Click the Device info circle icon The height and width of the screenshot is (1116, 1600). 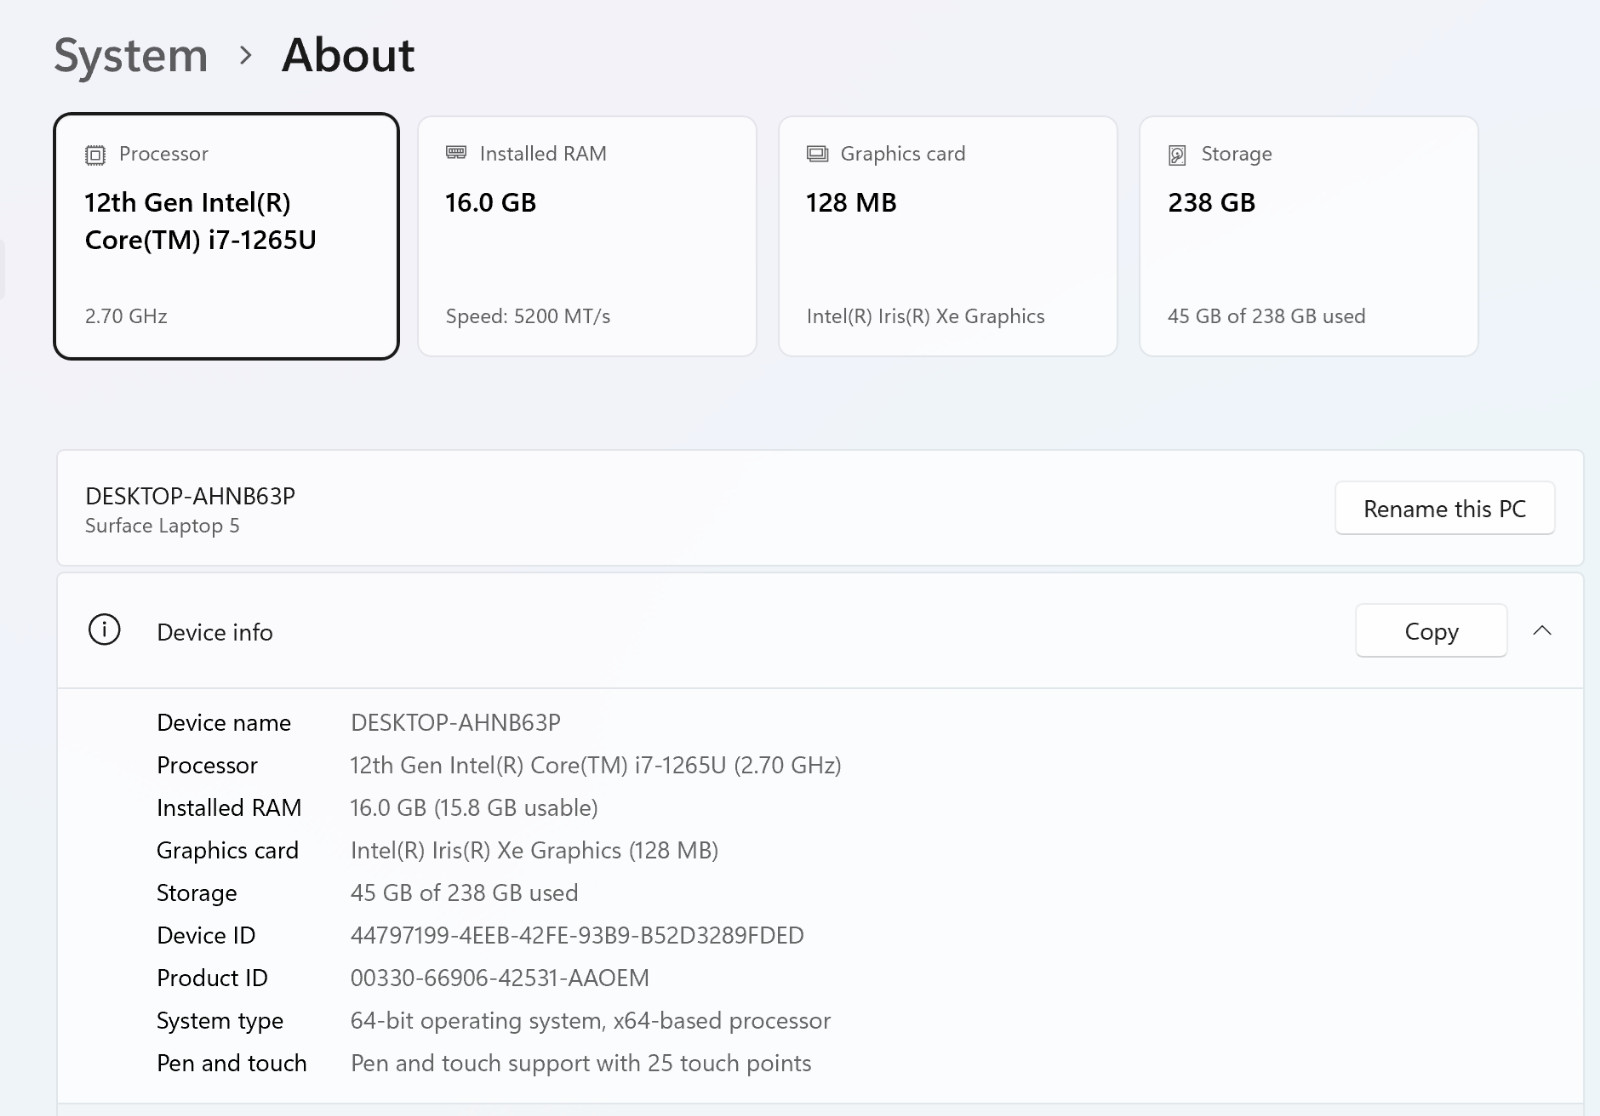pyautogui.click(x=104, y=630)
